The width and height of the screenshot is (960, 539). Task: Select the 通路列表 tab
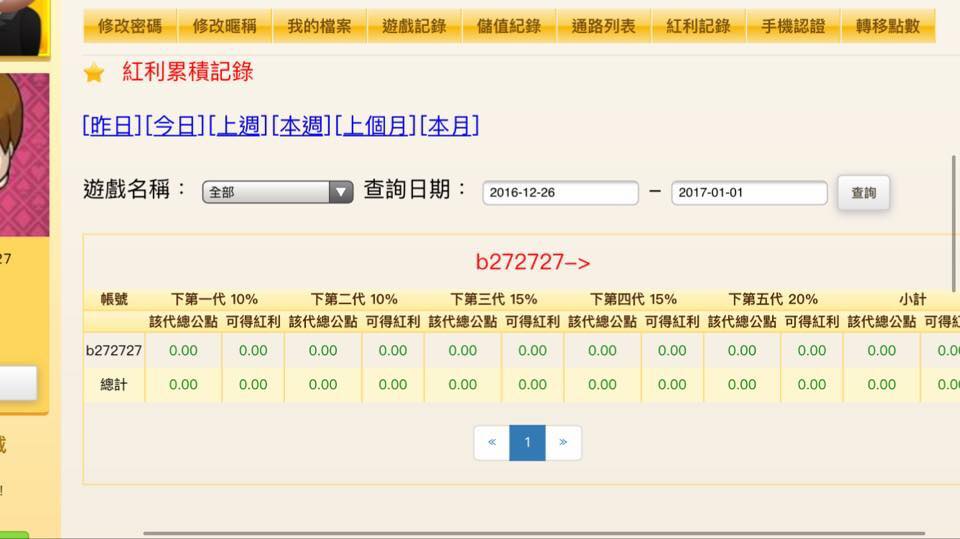[x=603, y=27]
